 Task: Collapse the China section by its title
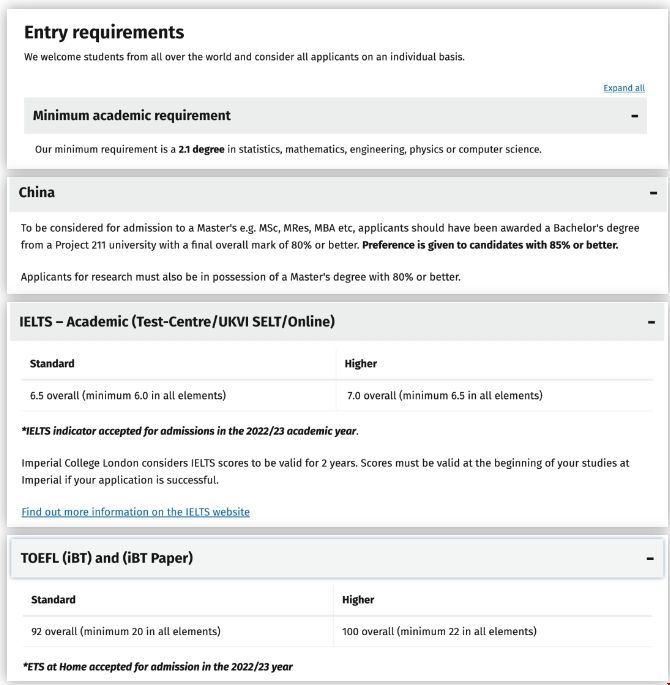click(x=37, y=192)
